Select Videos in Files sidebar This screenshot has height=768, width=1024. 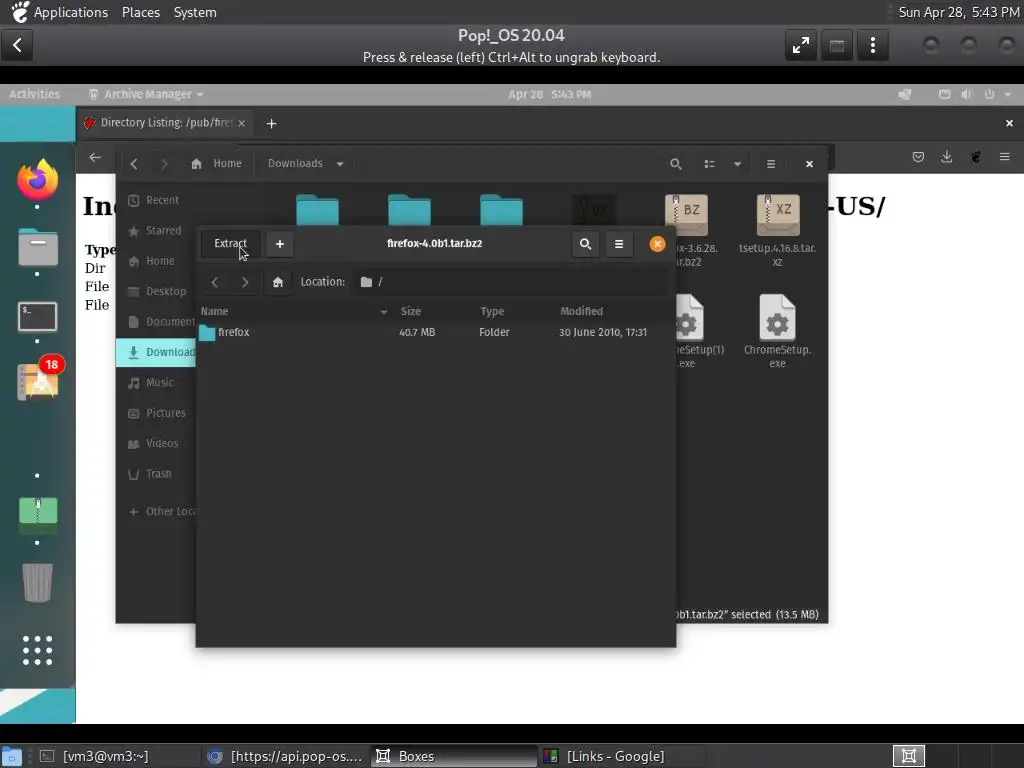coord(155,443)
